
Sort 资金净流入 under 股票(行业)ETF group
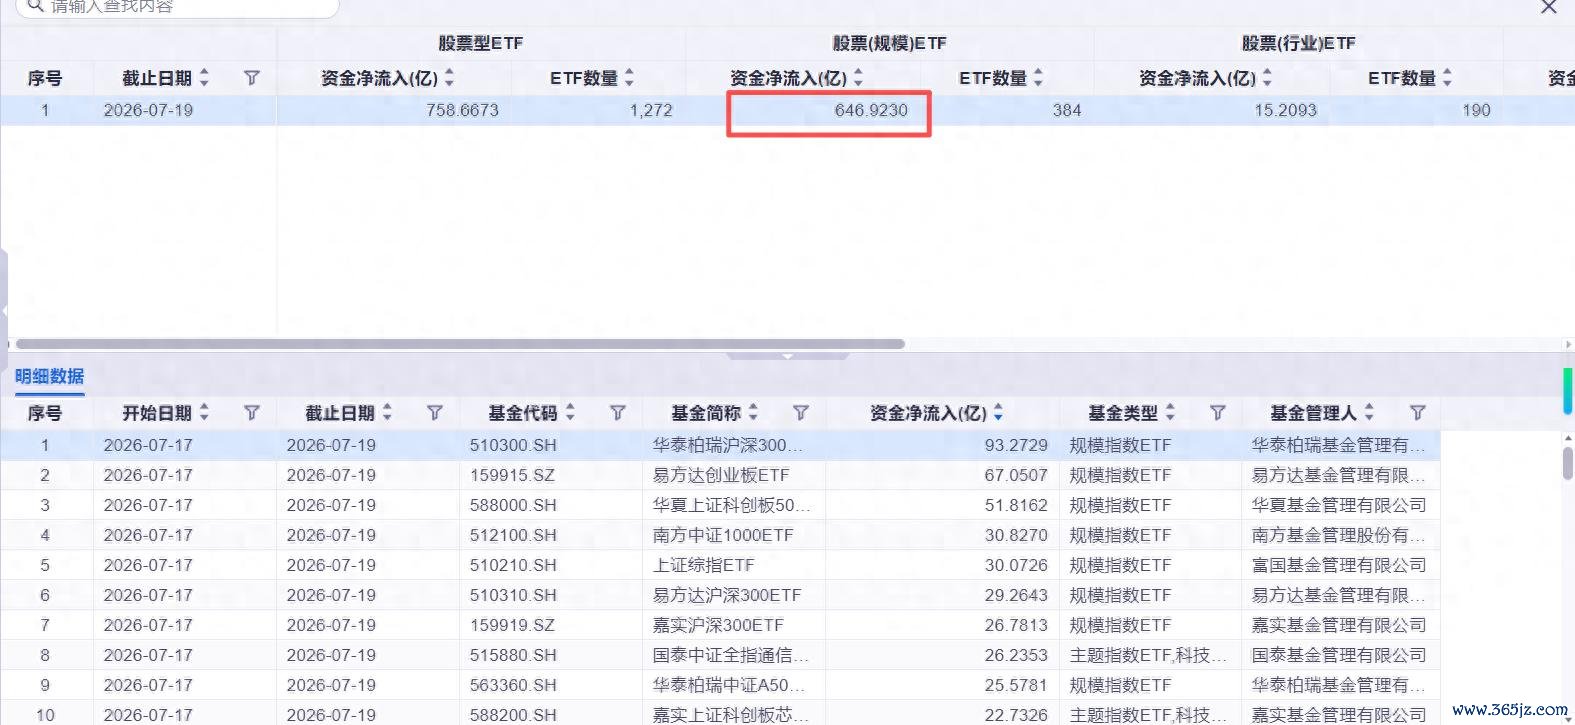(x=1267, y=78)
